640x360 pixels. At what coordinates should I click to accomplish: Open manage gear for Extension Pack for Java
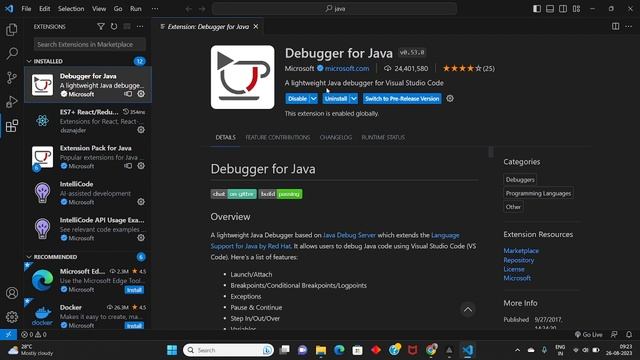click(x=141, y=166)
